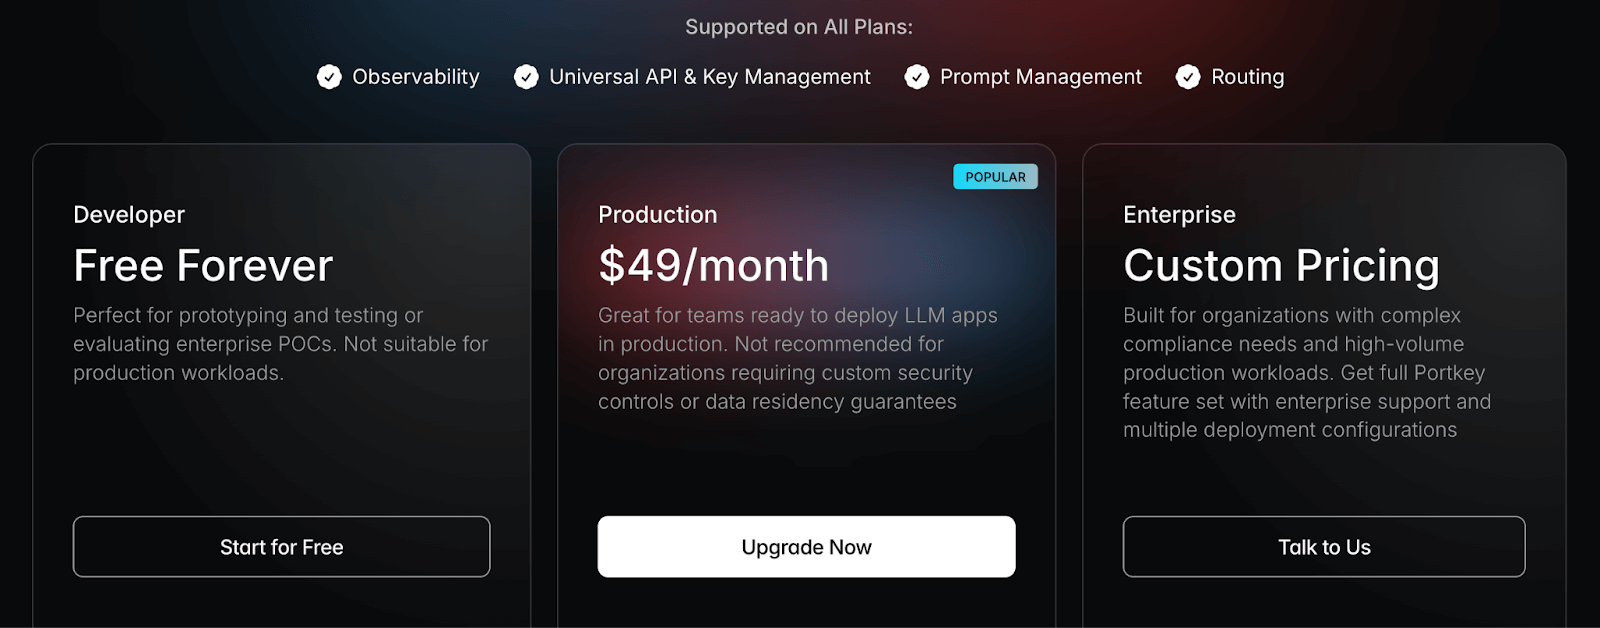Select the Universal API & Key Management label

click(709, 77)
